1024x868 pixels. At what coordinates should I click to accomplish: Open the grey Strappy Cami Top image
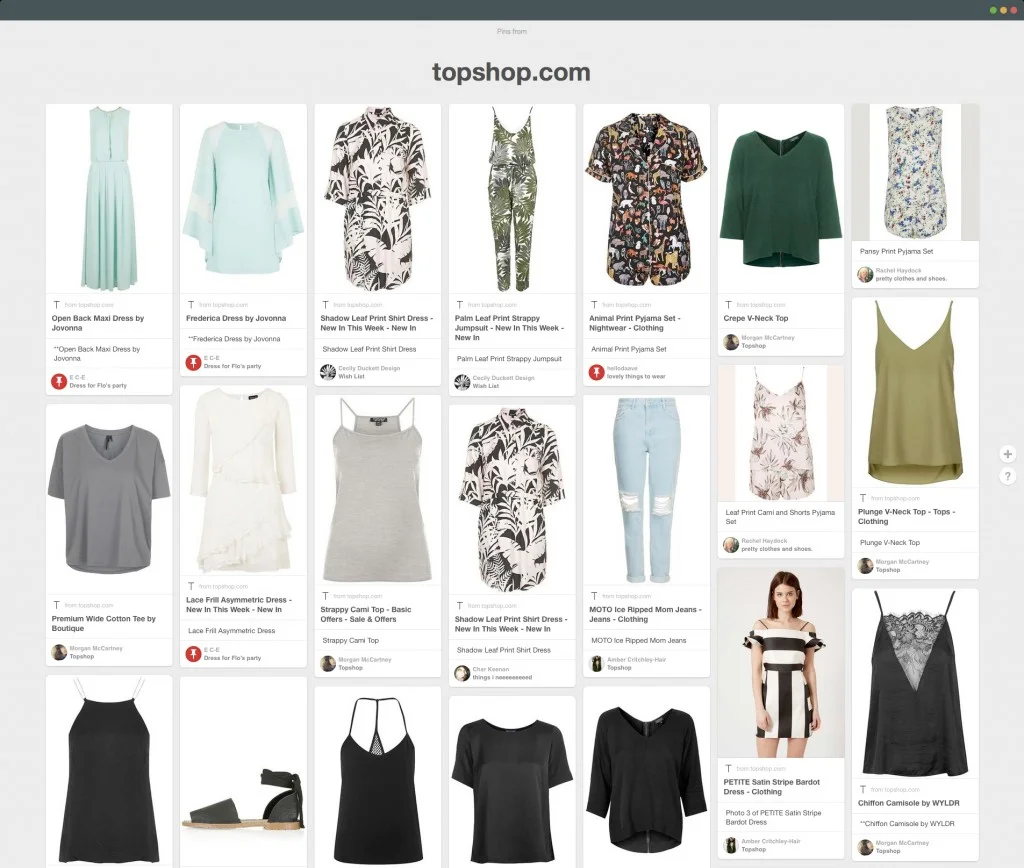(x=377, y=490)
